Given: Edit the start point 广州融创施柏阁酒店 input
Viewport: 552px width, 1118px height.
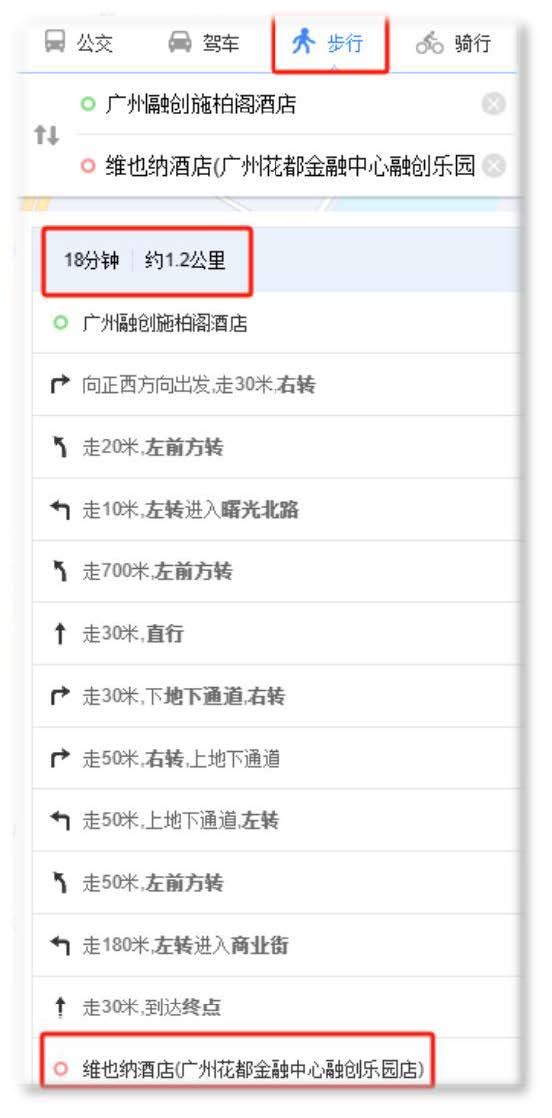Looking at the screenshot, I should click(278, 105).
